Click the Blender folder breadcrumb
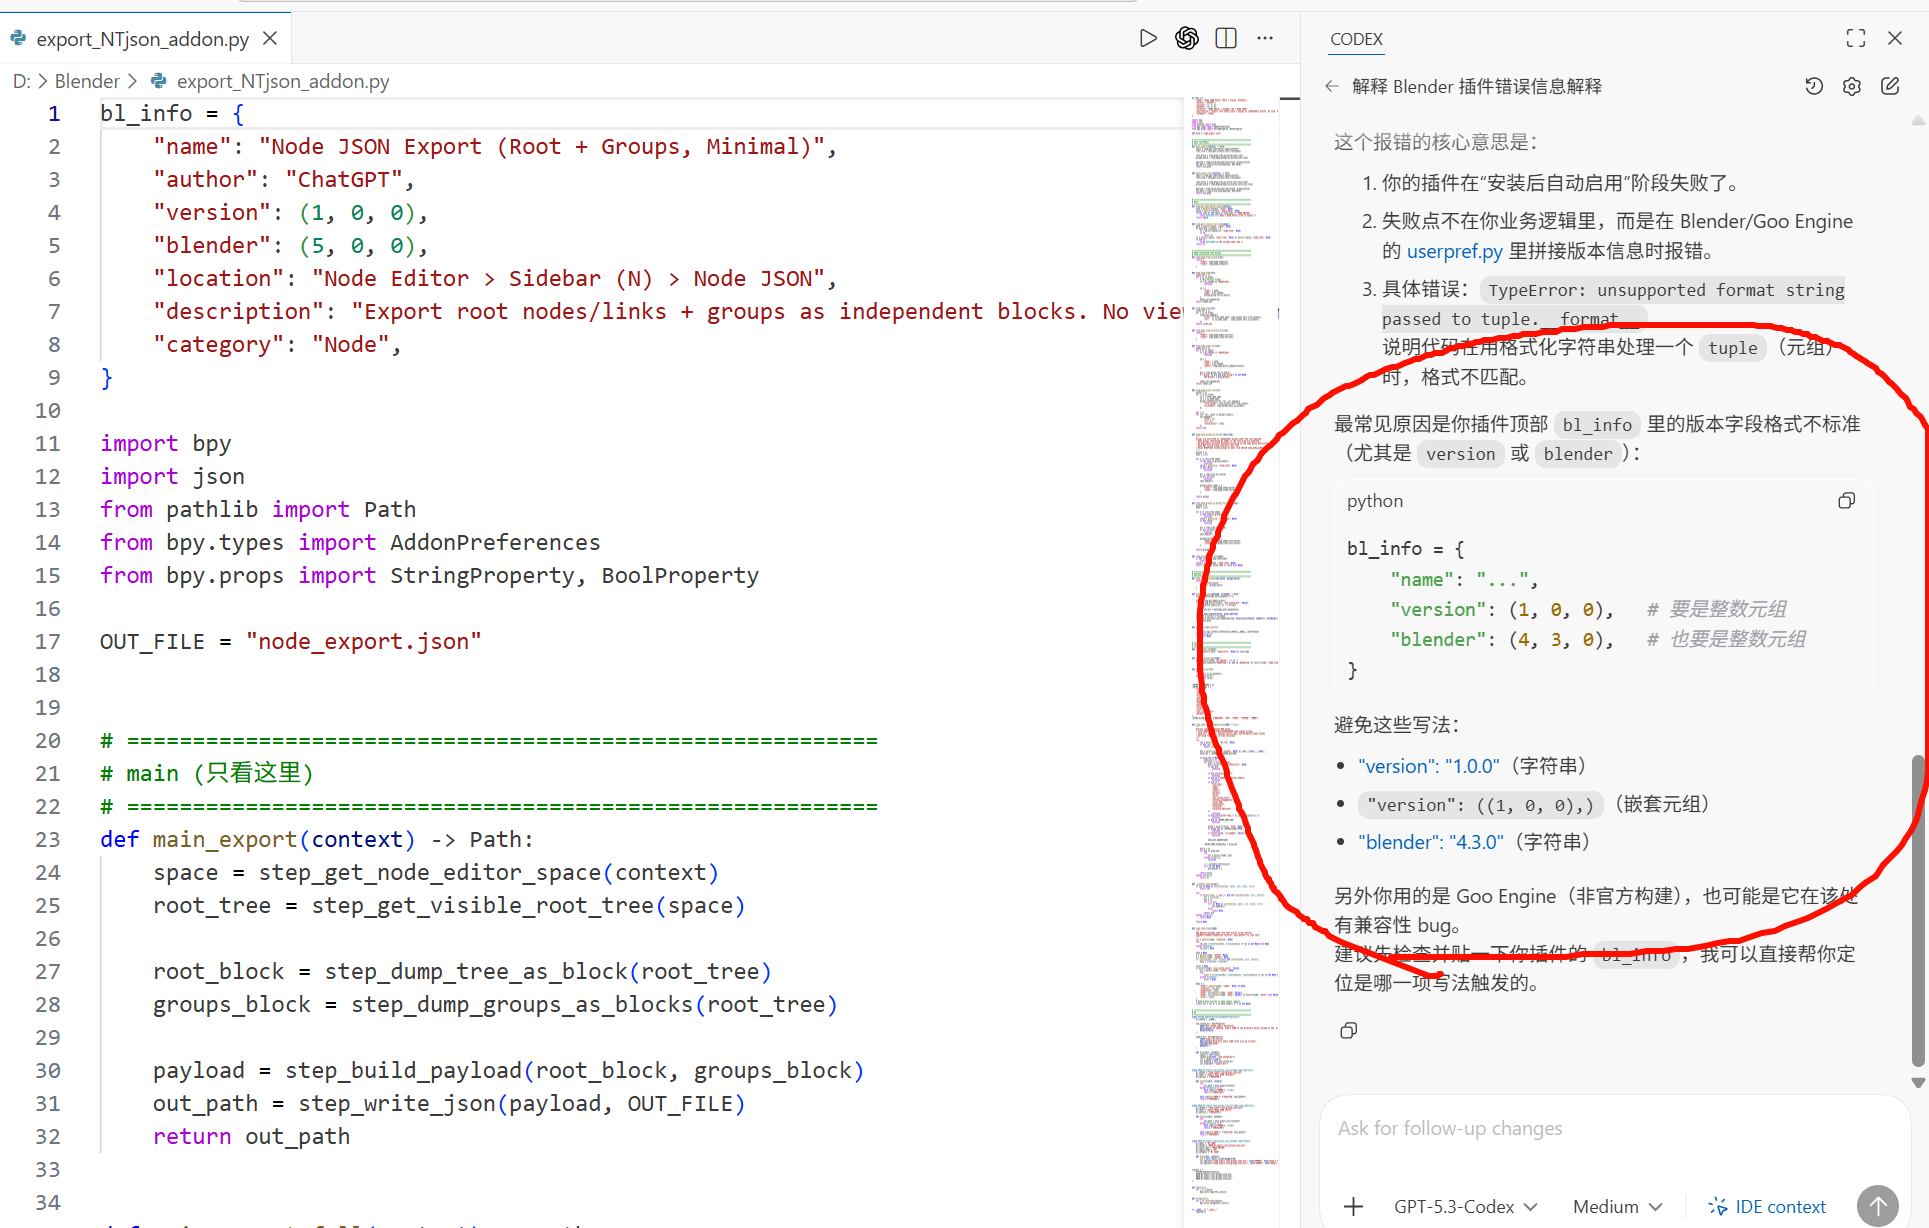This screenshot has width=1929, height=1228. (x=87, y=81)
